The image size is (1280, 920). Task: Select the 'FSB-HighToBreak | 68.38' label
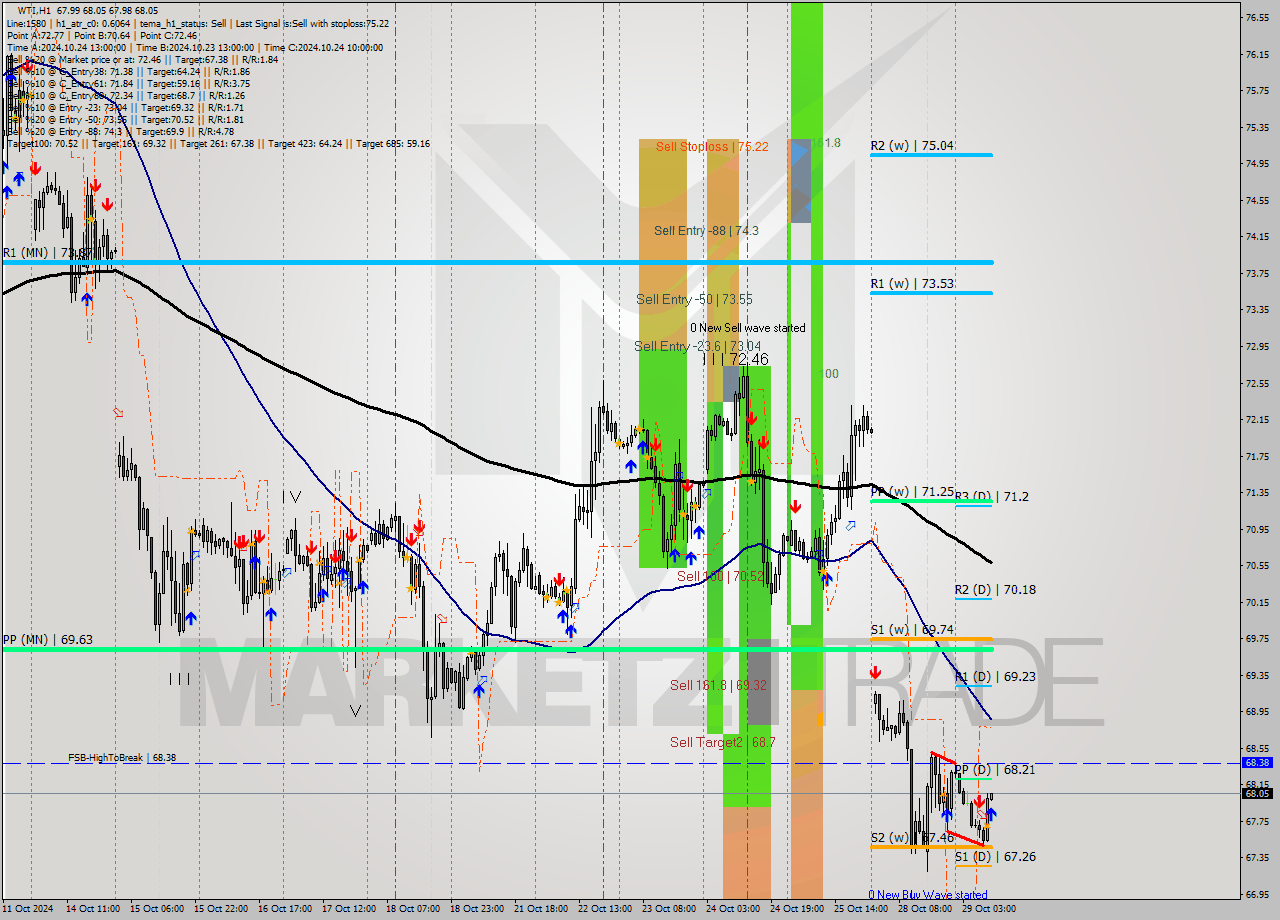[122, 758]
